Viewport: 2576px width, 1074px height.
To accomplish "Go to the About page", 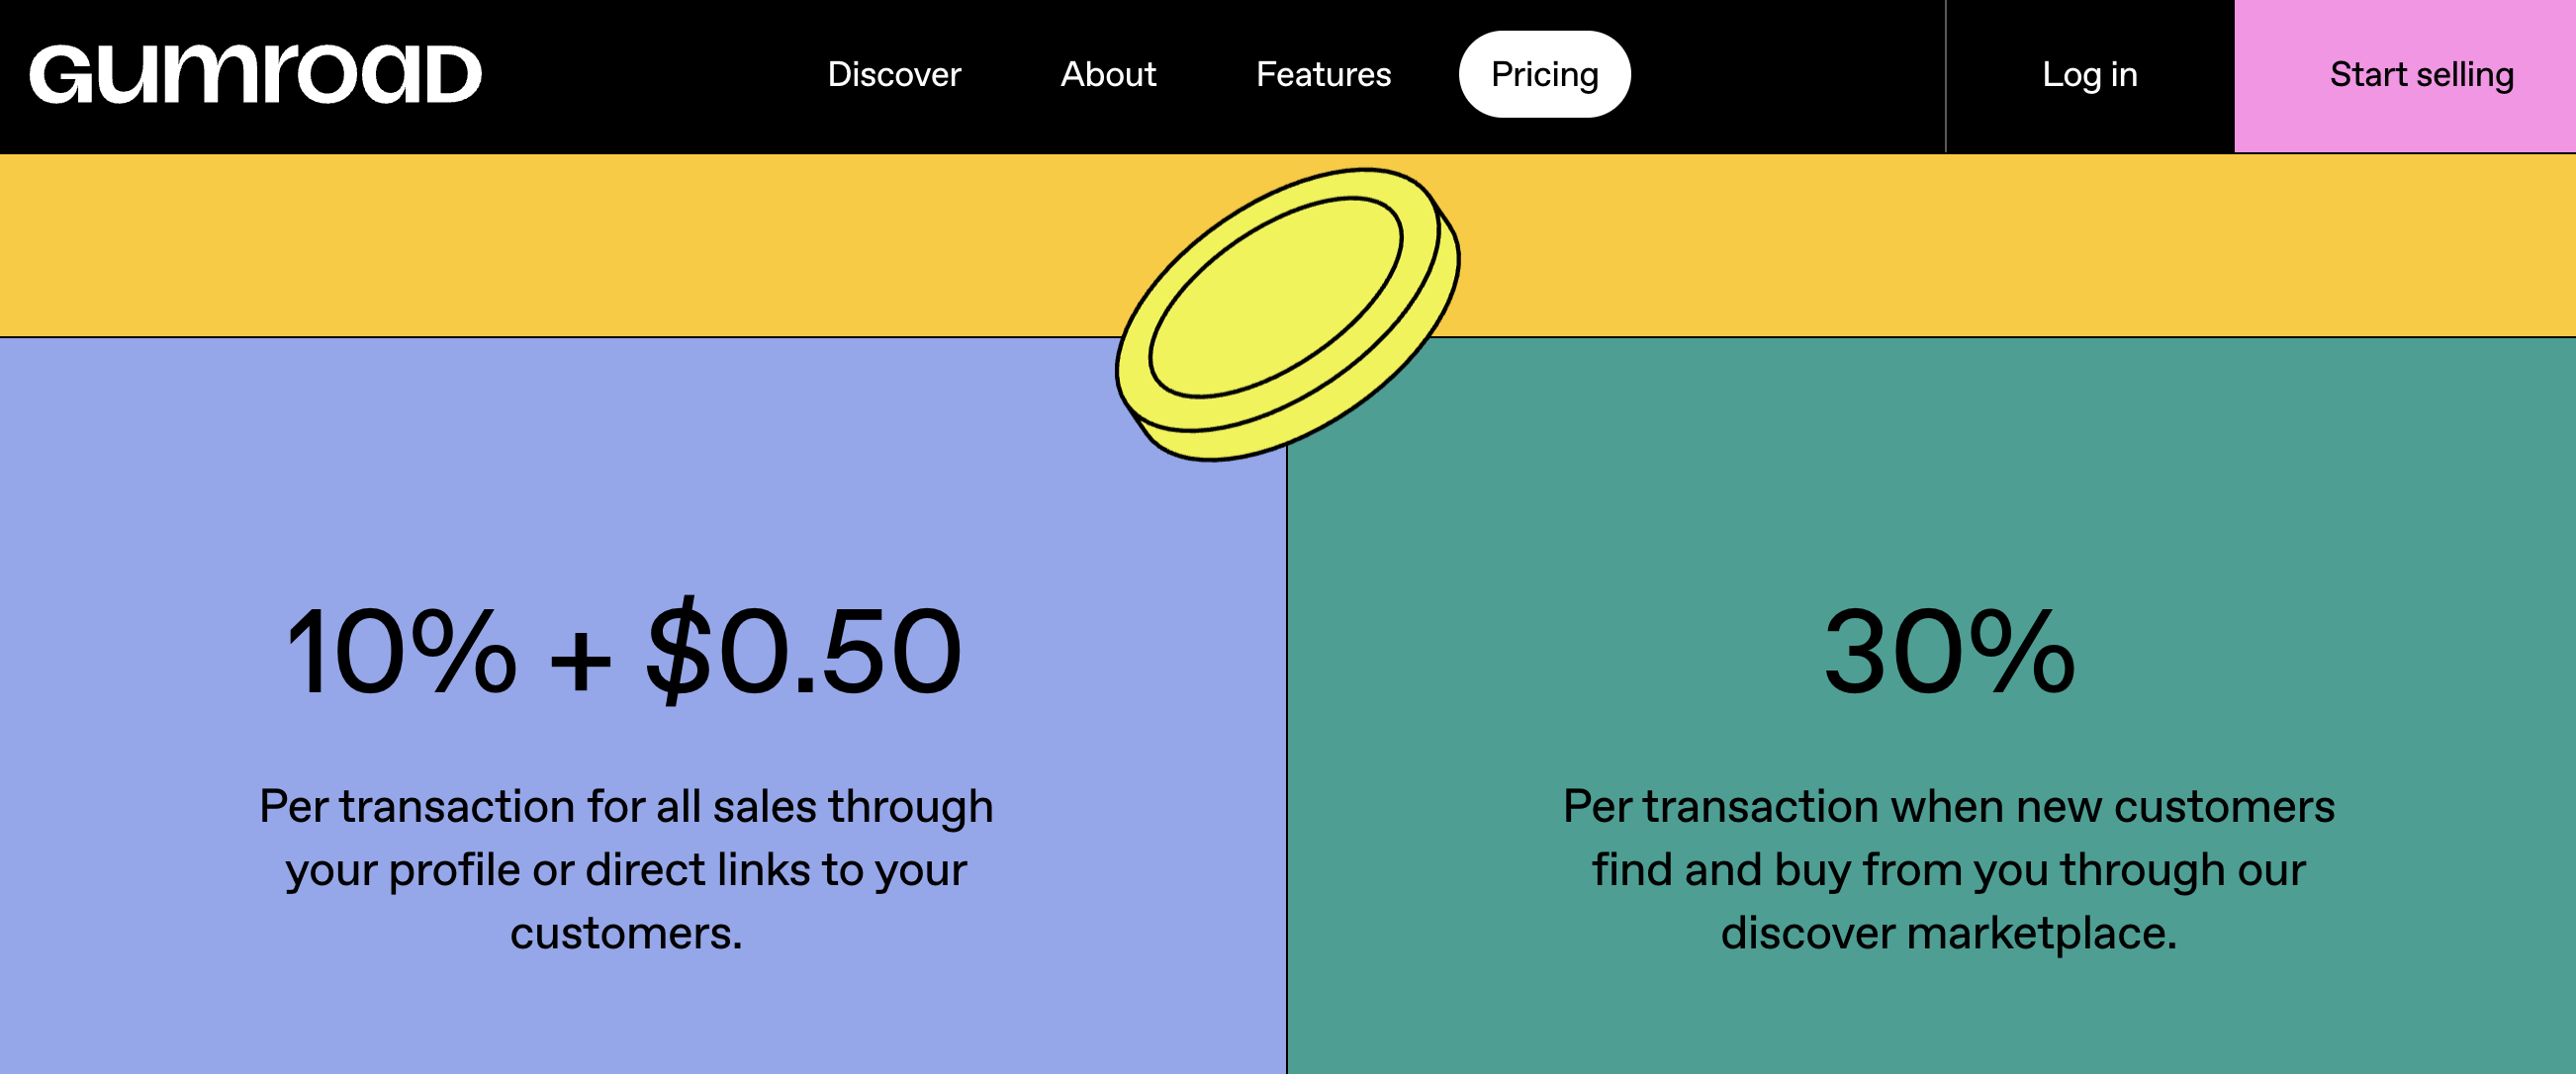I will click(1108, 75).
